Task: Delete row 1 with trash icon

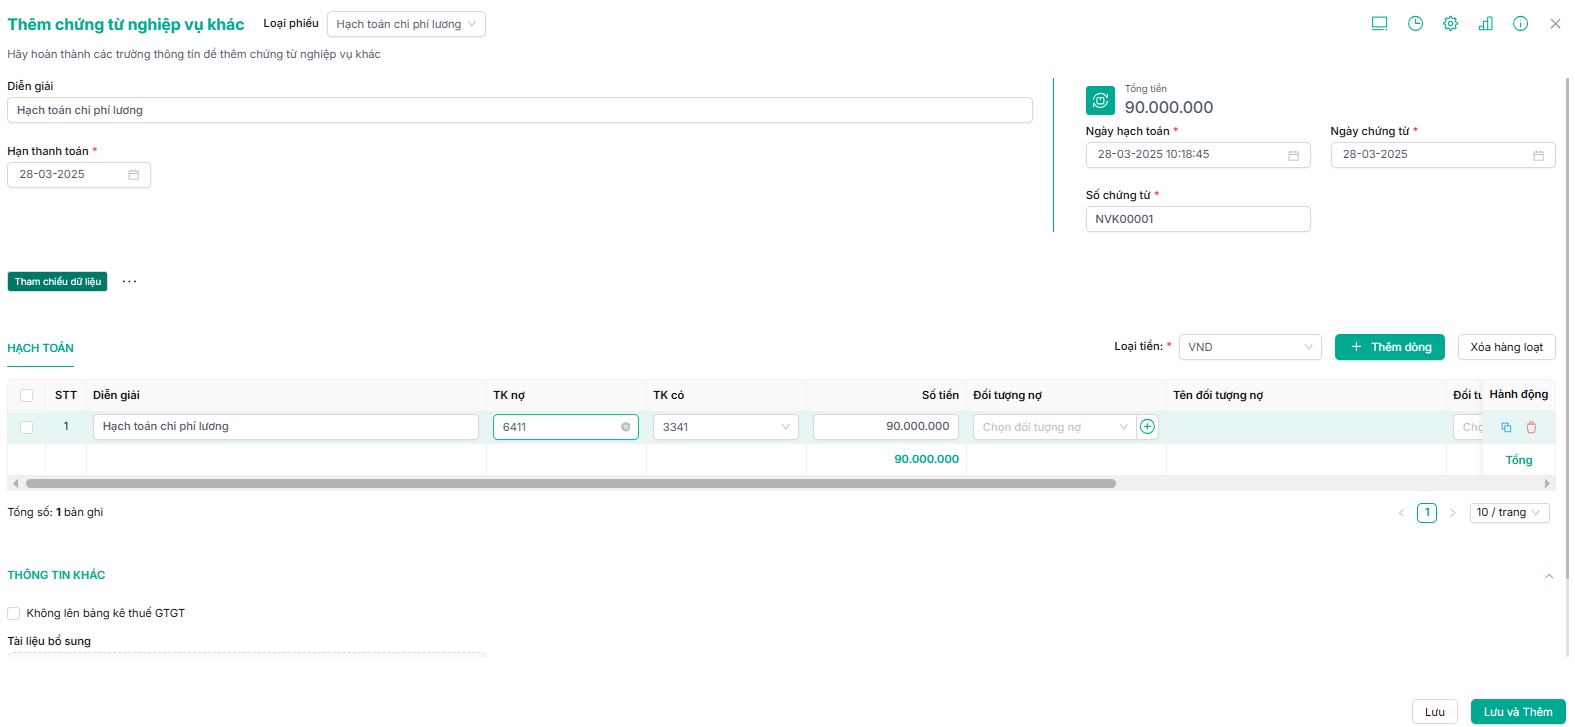Action: point(1531,427)
